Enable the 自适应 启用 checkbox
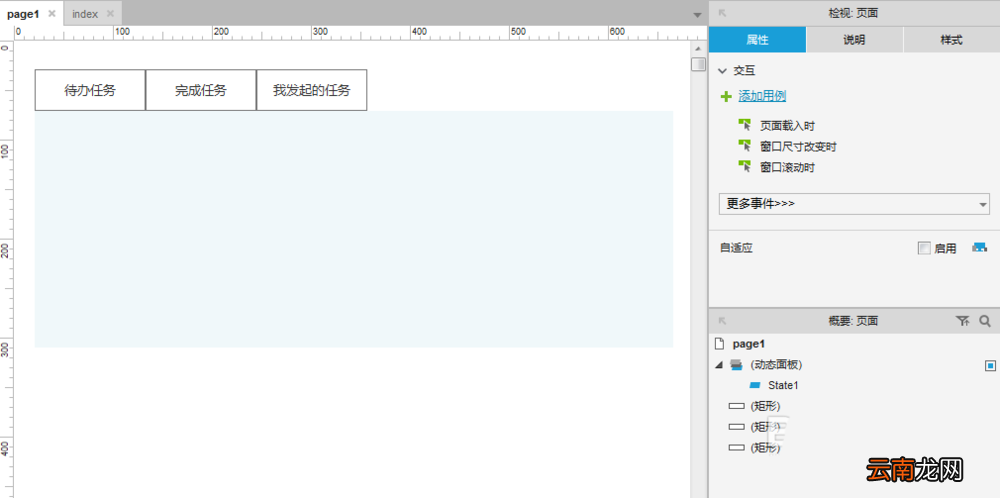Image resolution: width=1000 pixels, height=498 pixels. [924, 248]
